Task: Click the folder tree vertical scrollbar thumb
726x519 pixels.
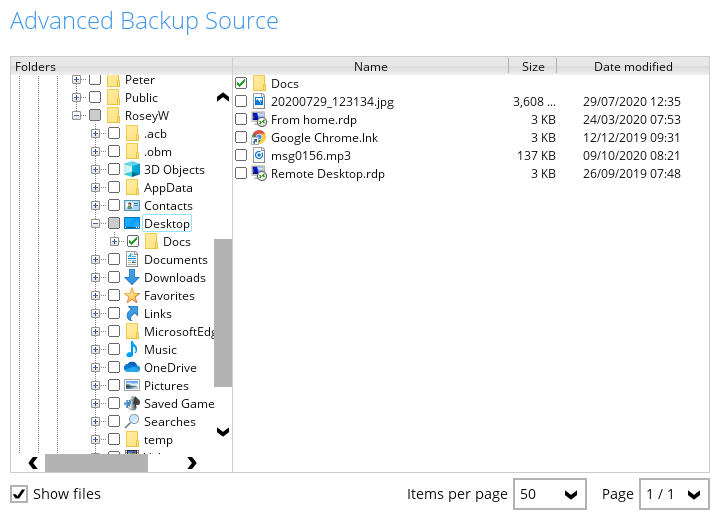Action: (223, 312)
